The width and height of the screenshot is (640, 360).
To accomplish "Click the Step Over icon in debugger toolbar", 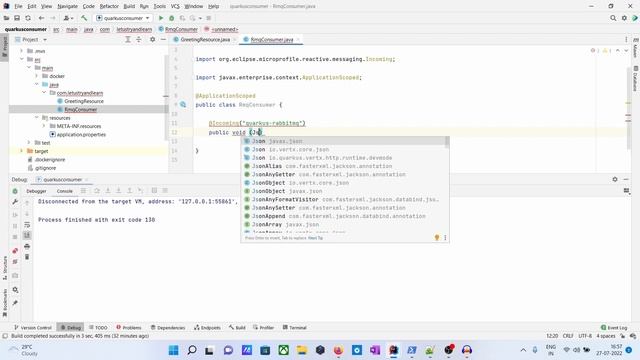I will [x=97, y=191].
